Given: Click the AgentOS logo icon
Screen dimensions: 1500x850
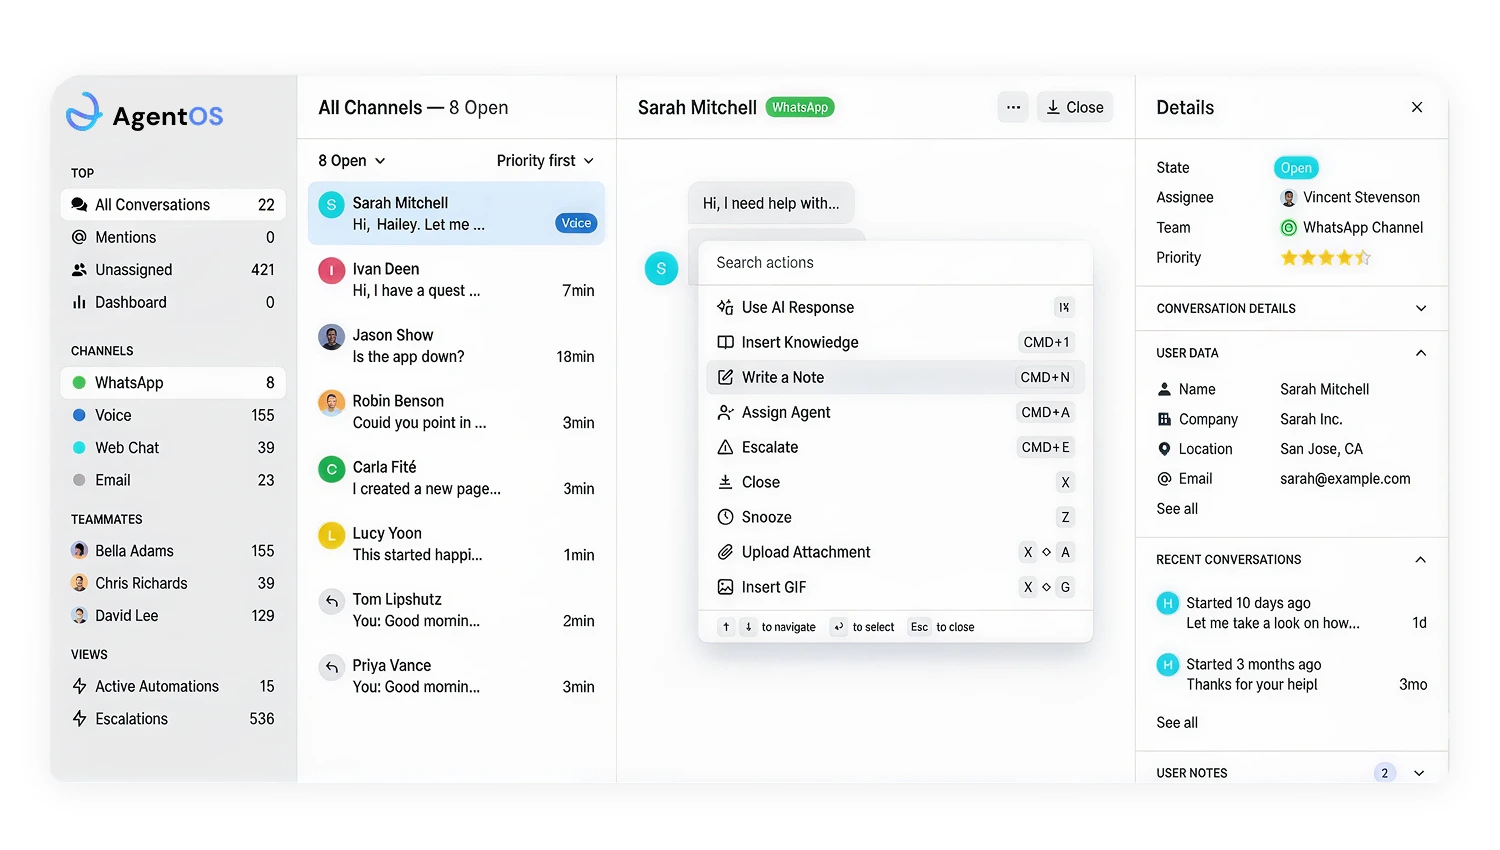Looking at the screenshot, I should coord(84,113).
